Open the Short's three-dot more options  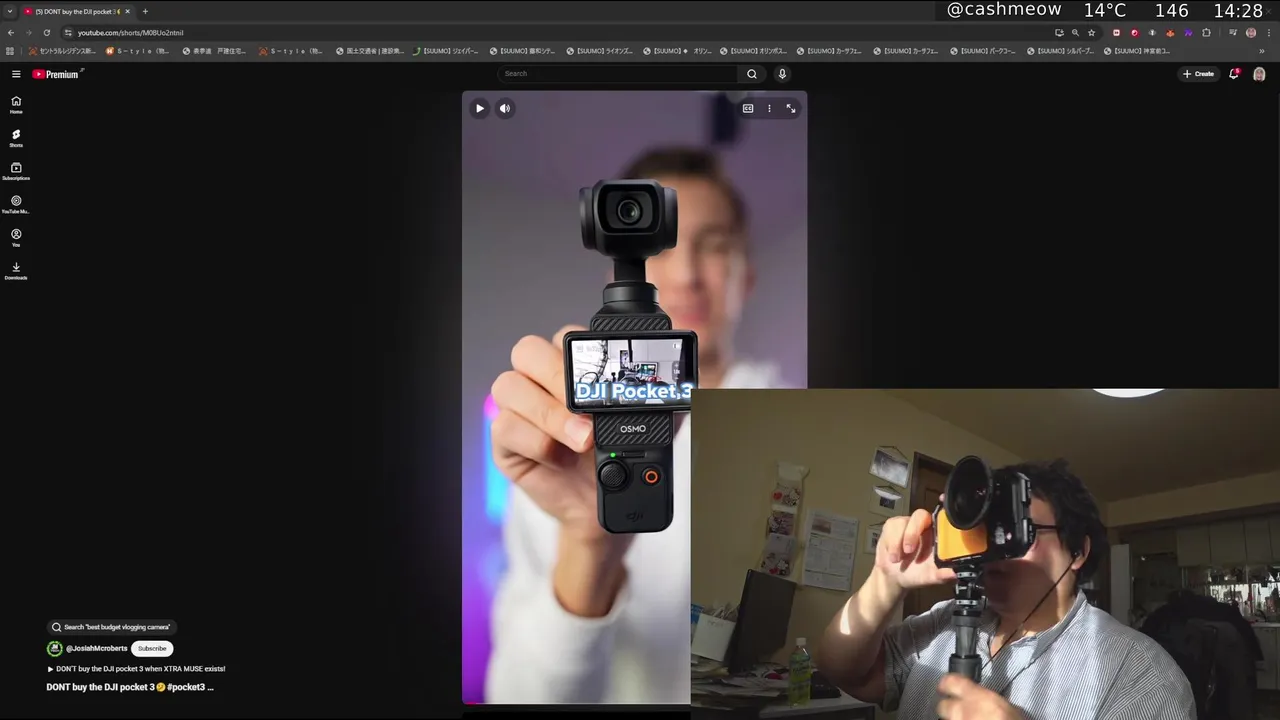769,108
